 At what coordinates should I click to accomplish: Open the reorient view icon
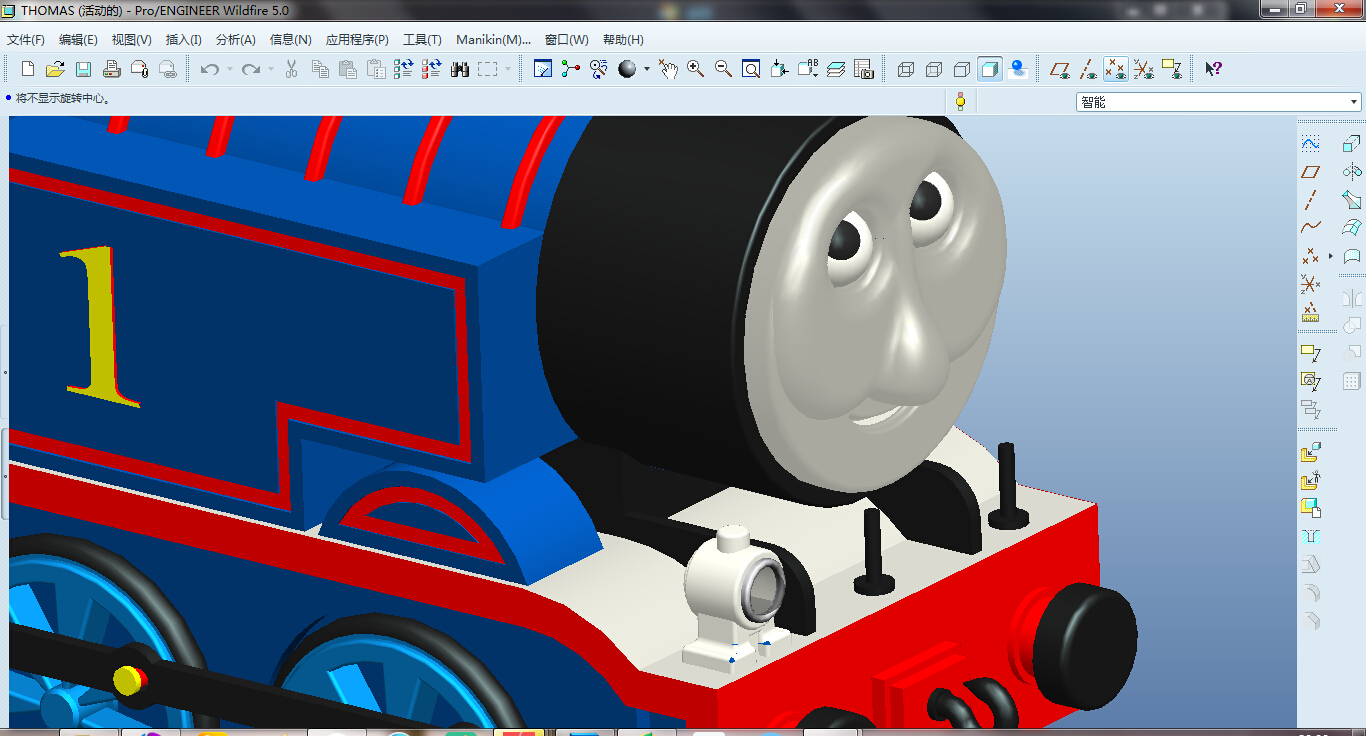point(779,69)
